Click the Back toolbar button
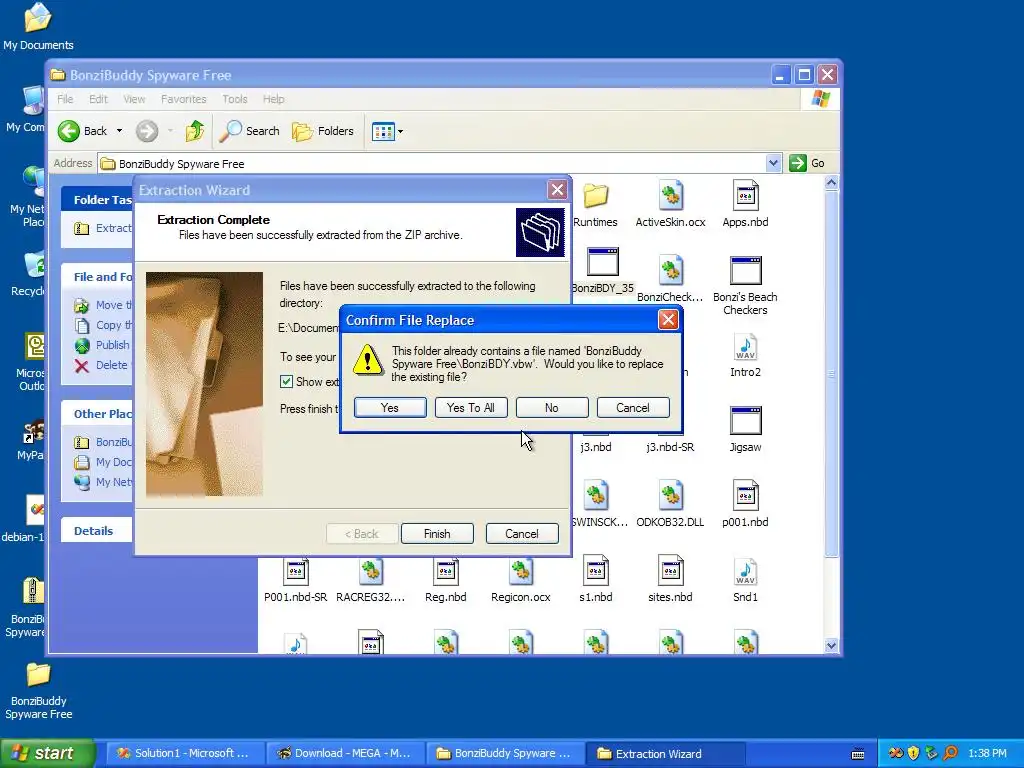 click(x=82, y=131)
